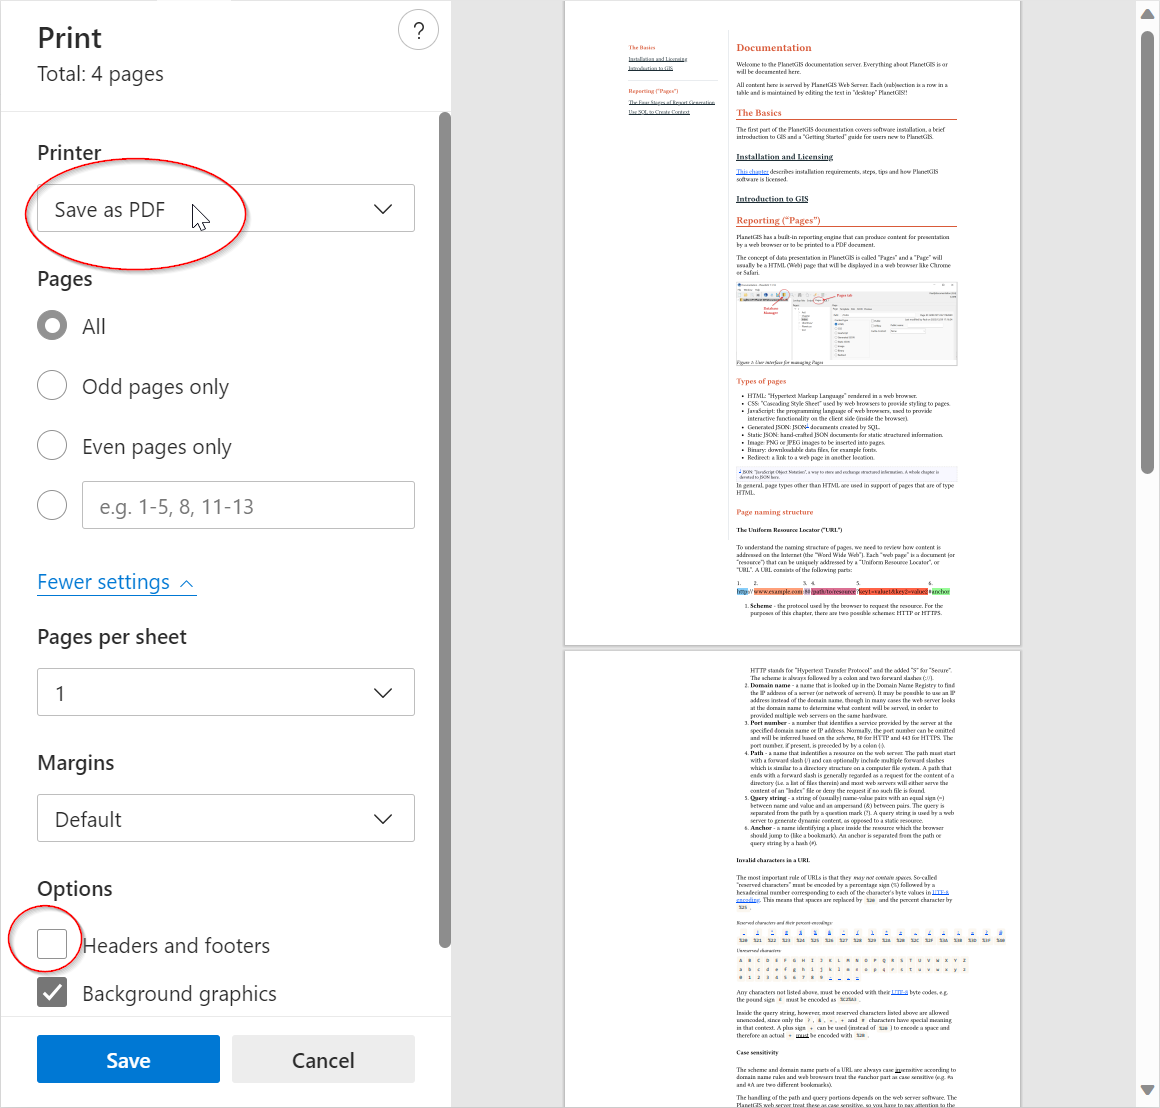1160x1108 pixels.
Task: Select the custom page range radio button
Action: coord(52,505)
